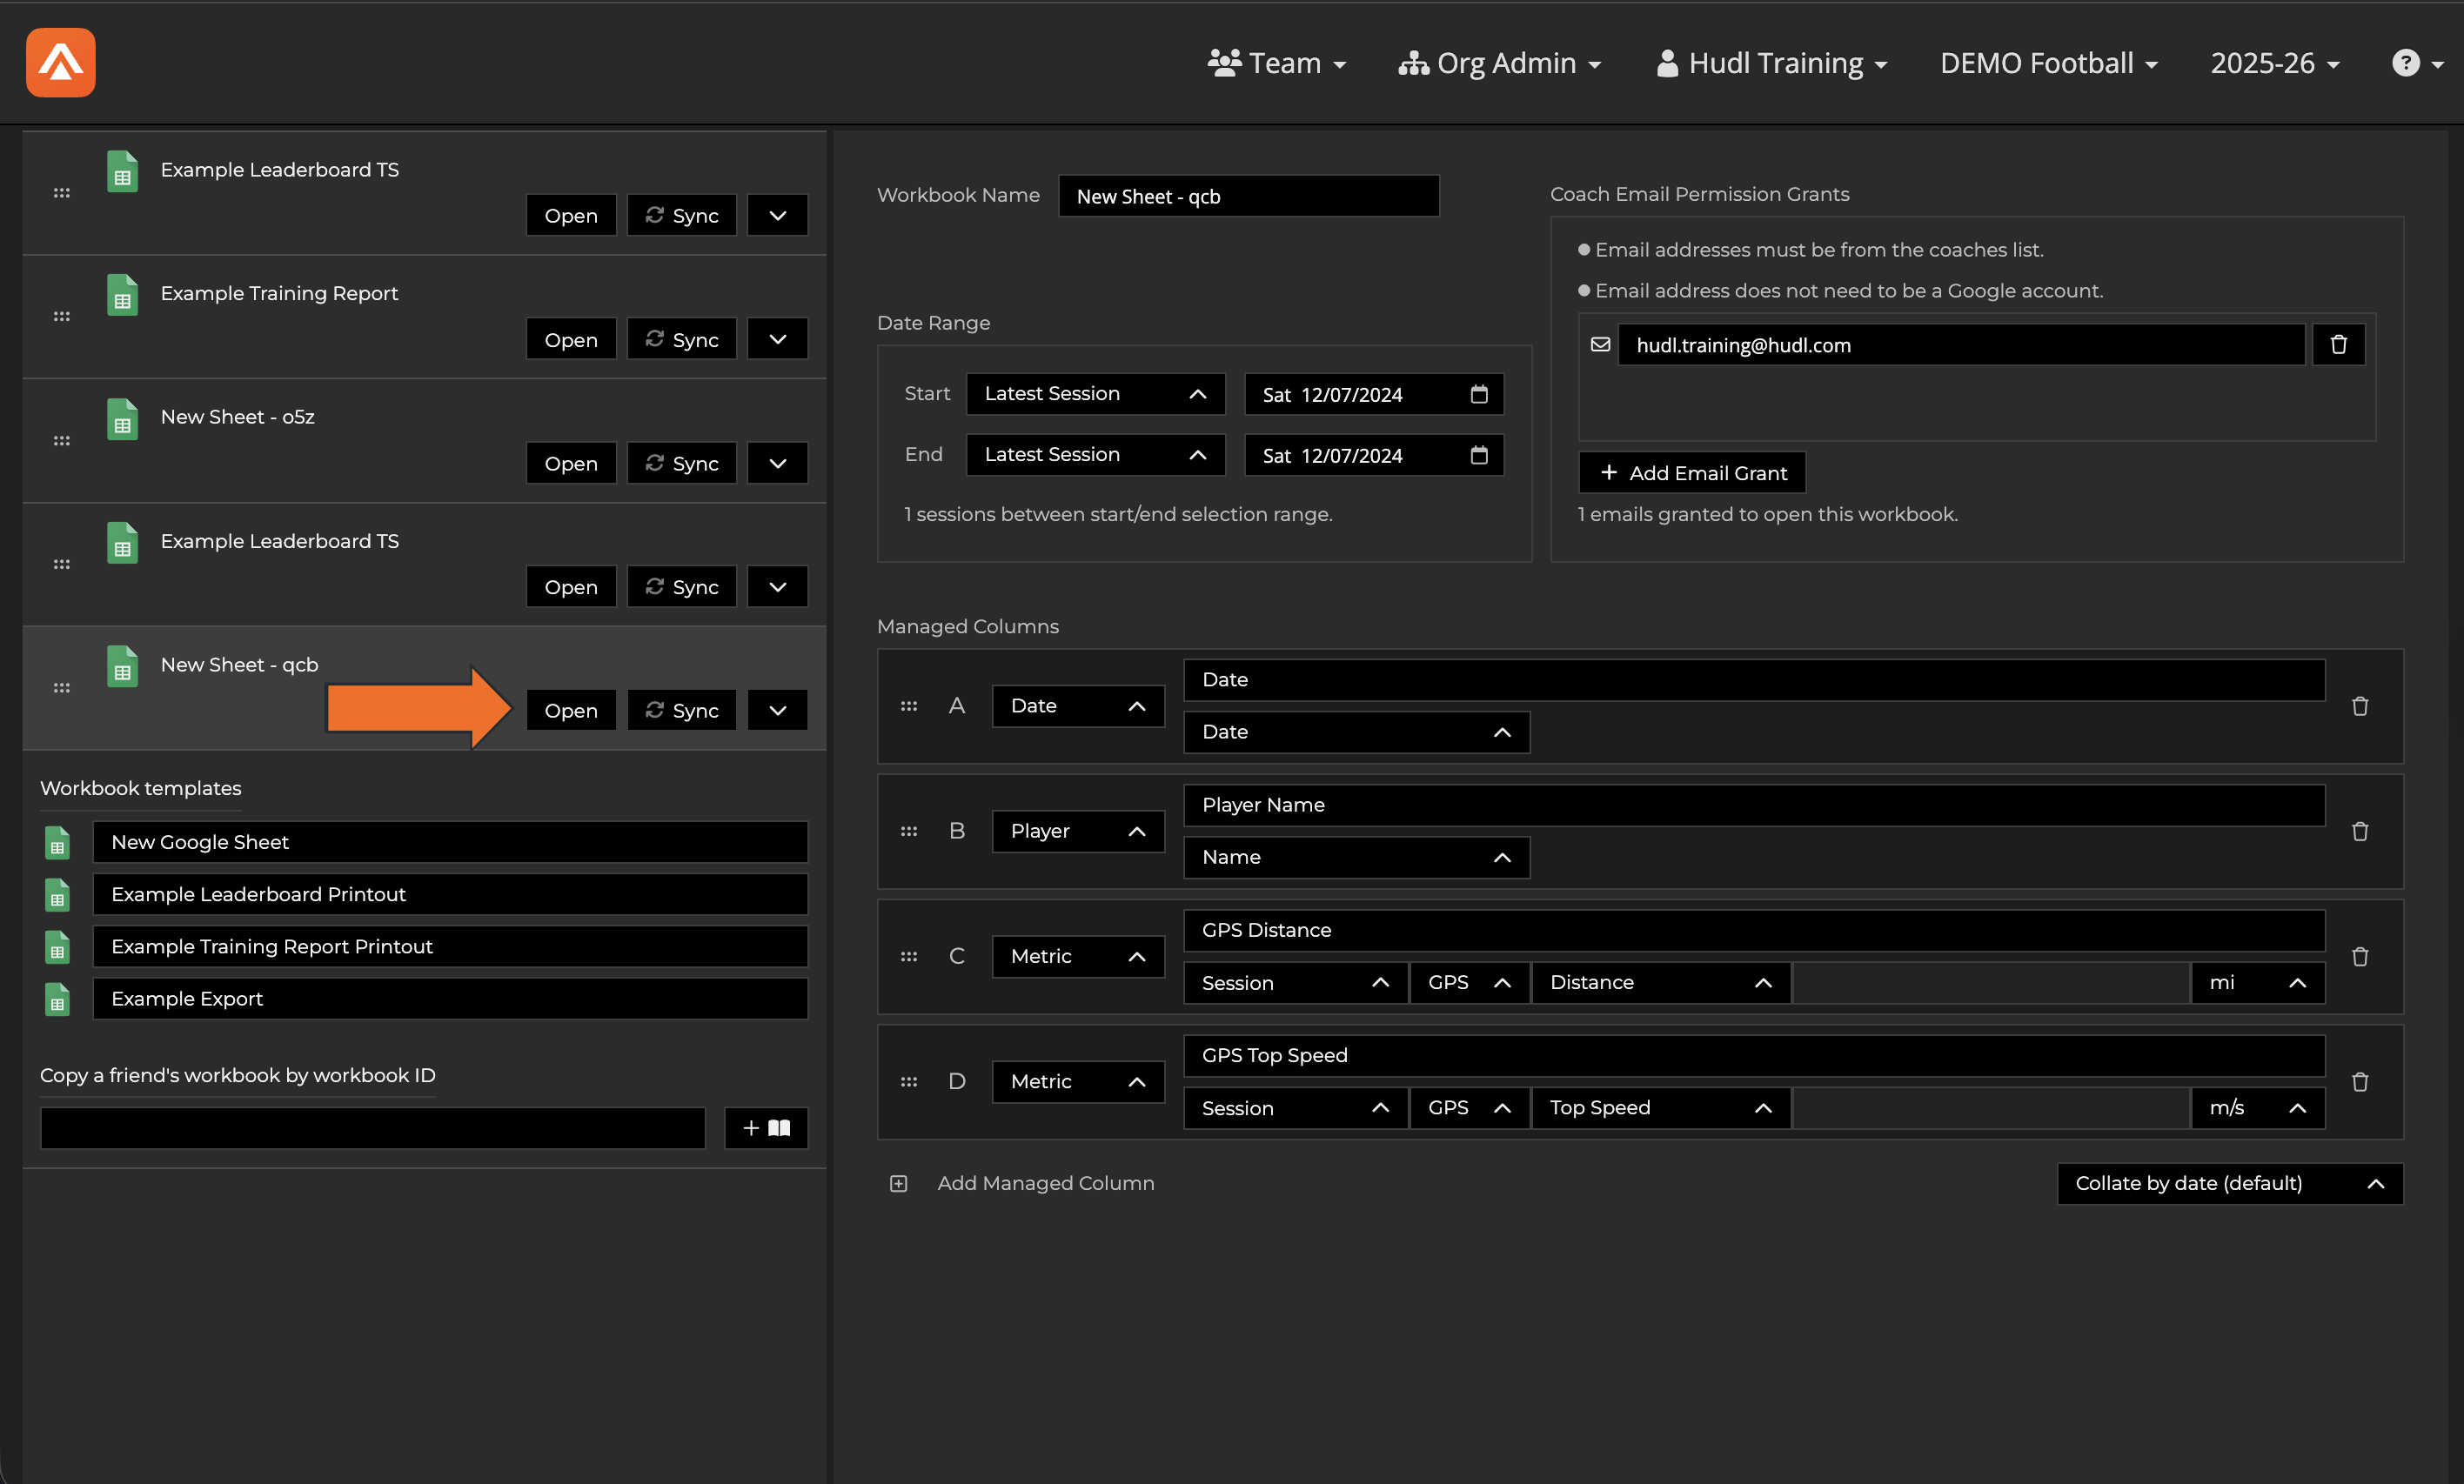This screenshot has height=1484, width=2464.
Task: Remove the GPS Distance column C
Action: coord(2360,956)
